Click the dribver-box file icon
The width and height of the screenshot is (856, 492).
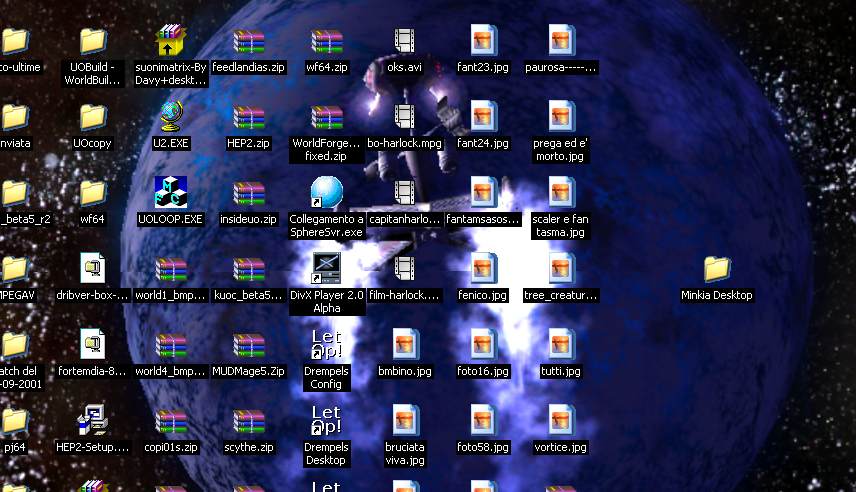coord(93,269)
